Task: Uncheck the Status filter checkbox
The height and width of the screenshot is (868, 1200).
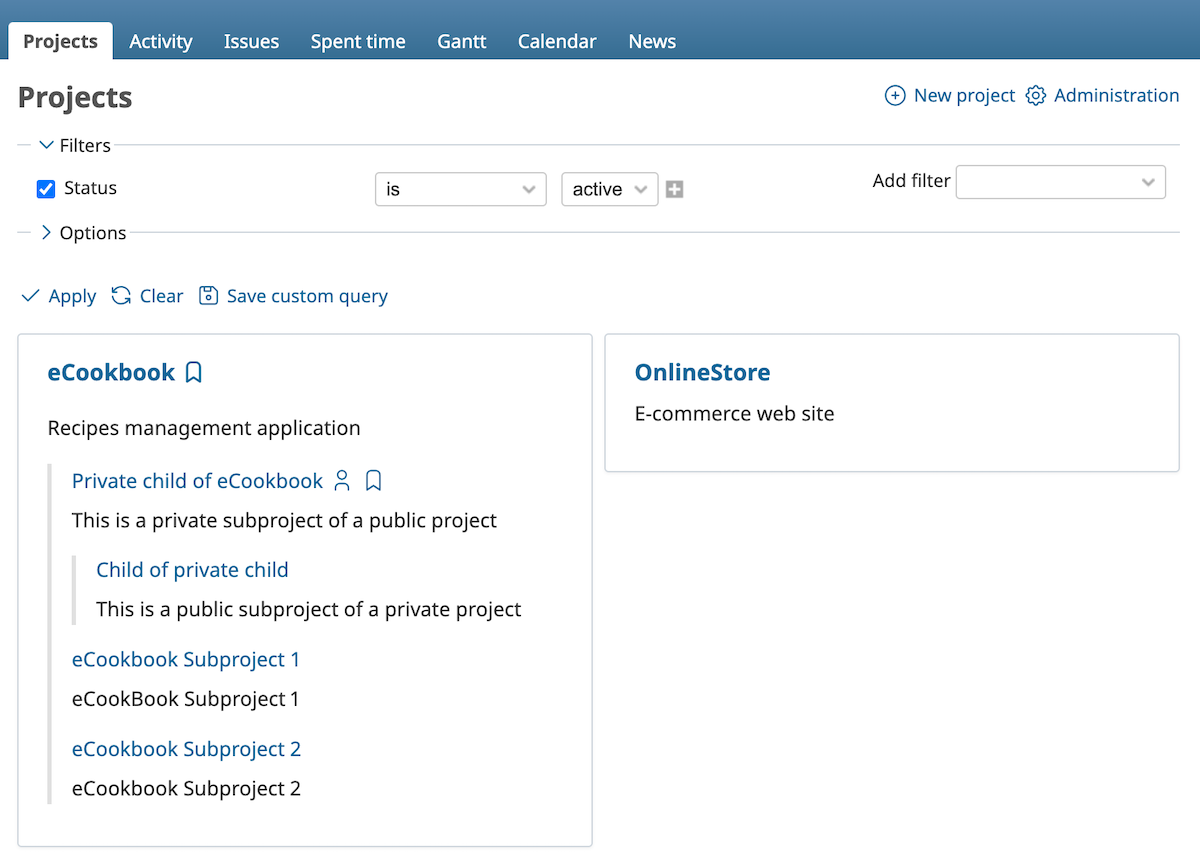Action: pyautogui.click(x=44, y=188)
